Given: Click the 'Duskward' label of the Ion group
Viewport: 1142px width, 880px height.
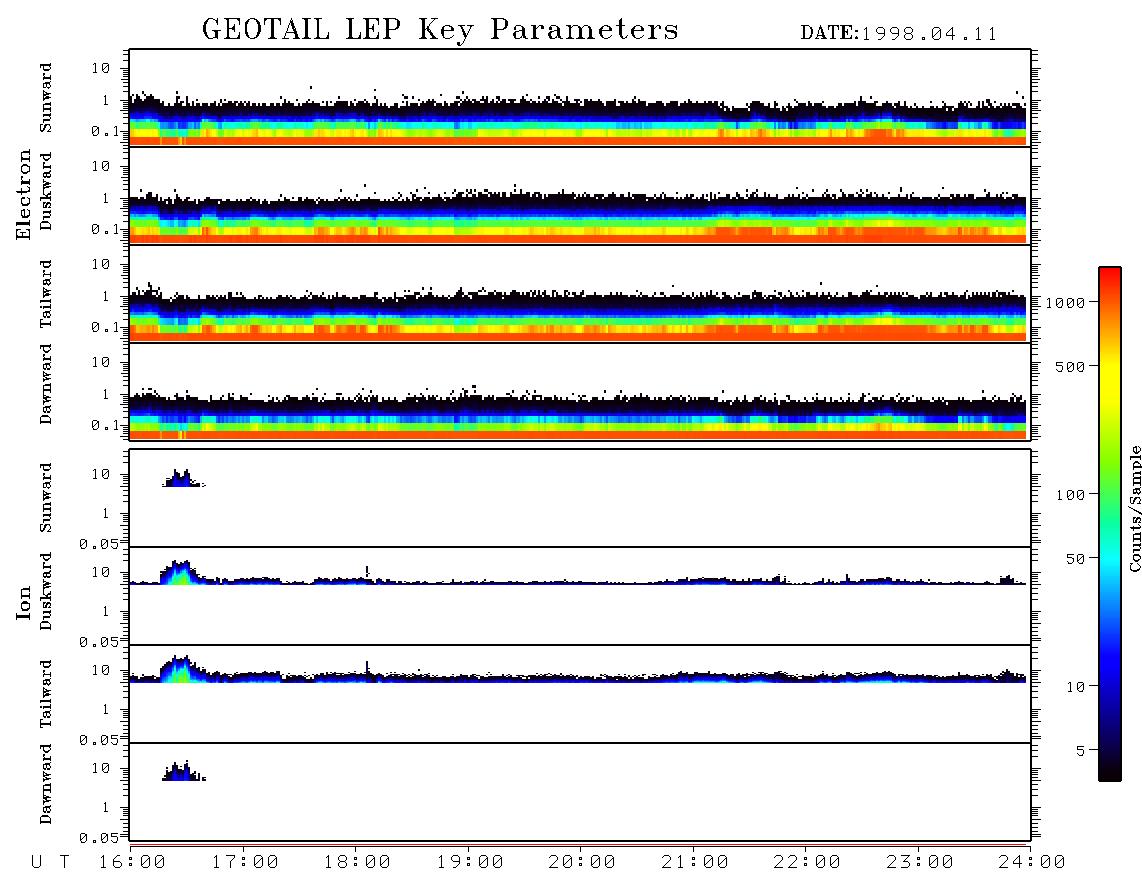Looking at the screenshot, I should click(x=46, y=592).
